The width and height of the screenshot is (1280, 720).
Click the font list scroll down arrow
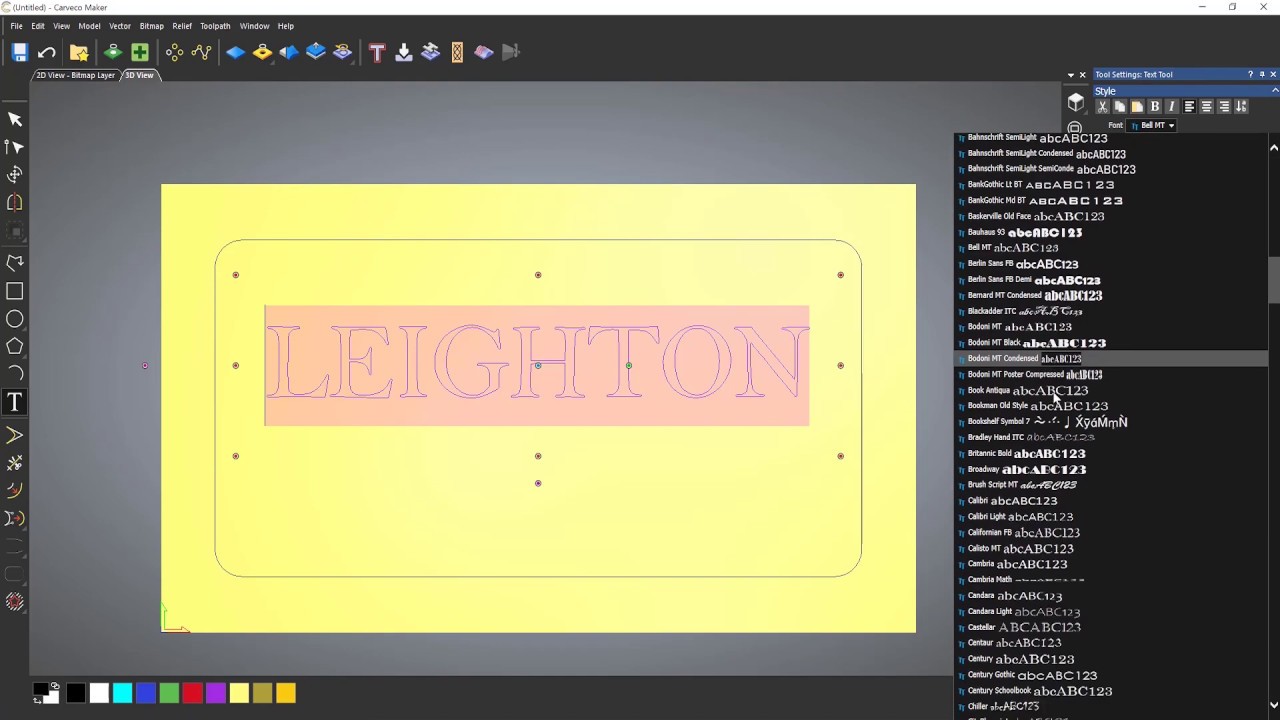pyautogui.click(x=1274, y=705)
